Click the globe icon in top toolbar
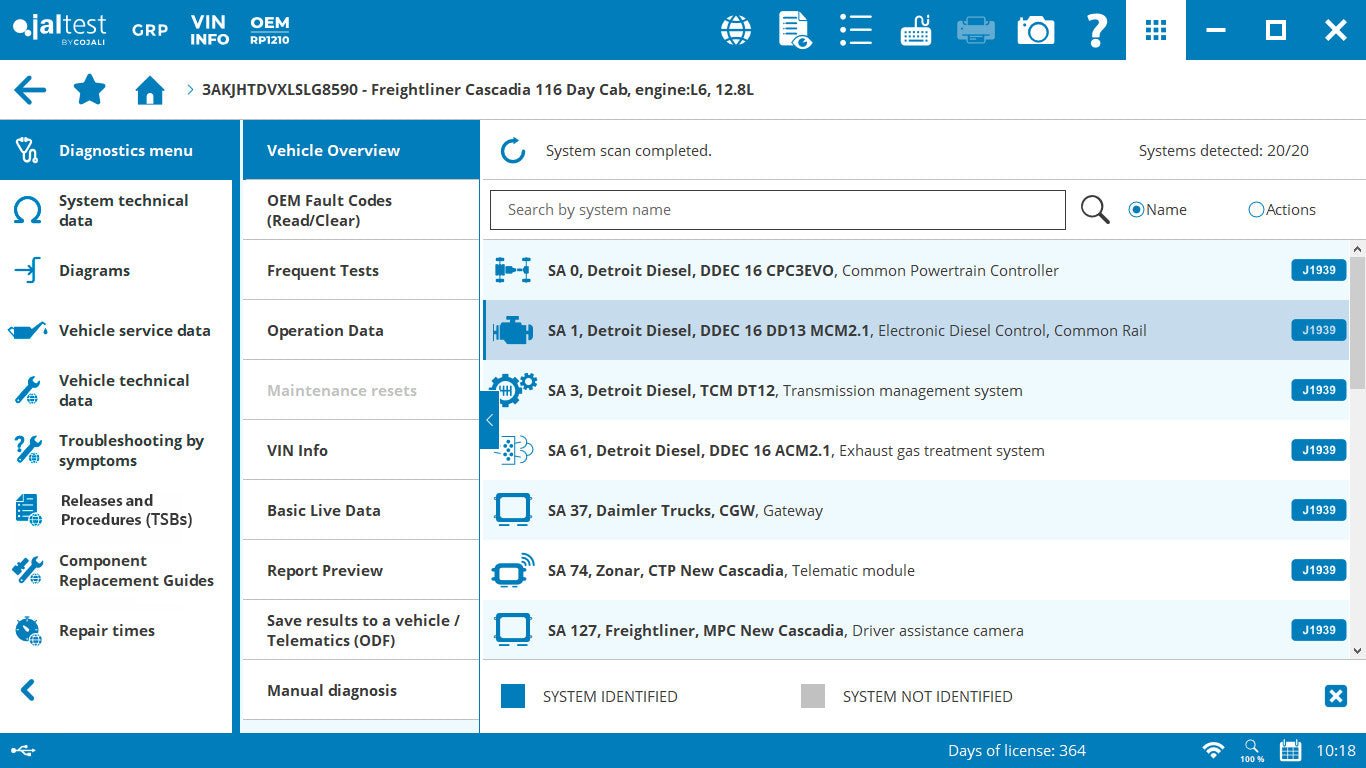The width and height of the screenshot is (1366, 768). [736, 30]
